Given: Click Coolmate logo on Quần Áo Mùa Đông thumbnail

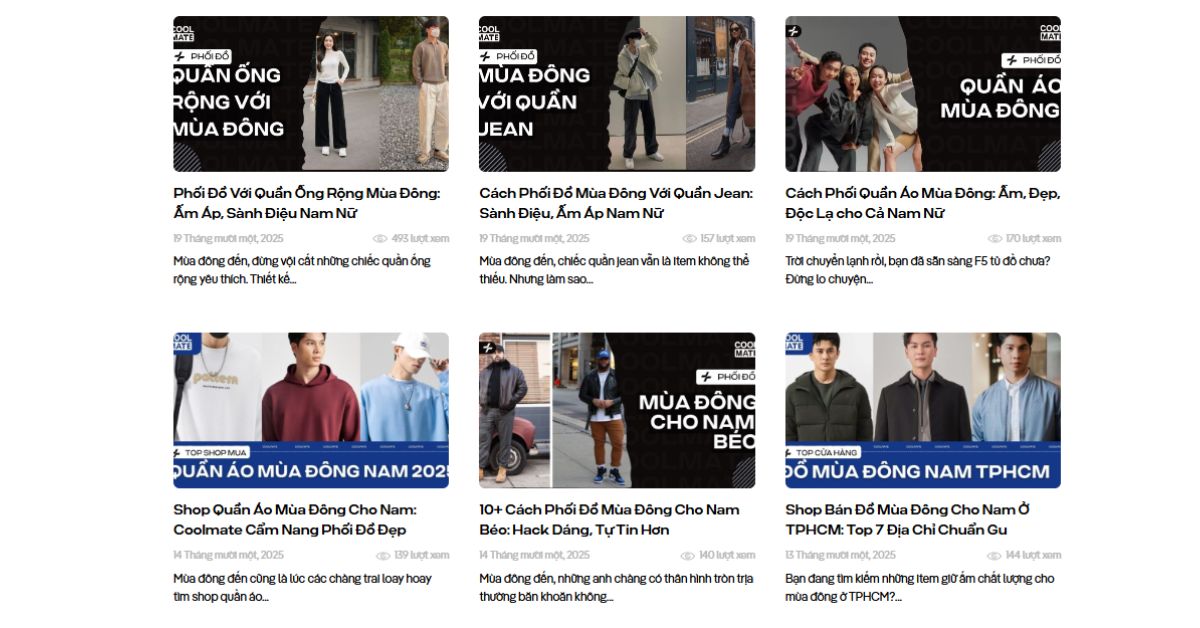Looking at the screenshot, I should click(x=1050, y=33).
